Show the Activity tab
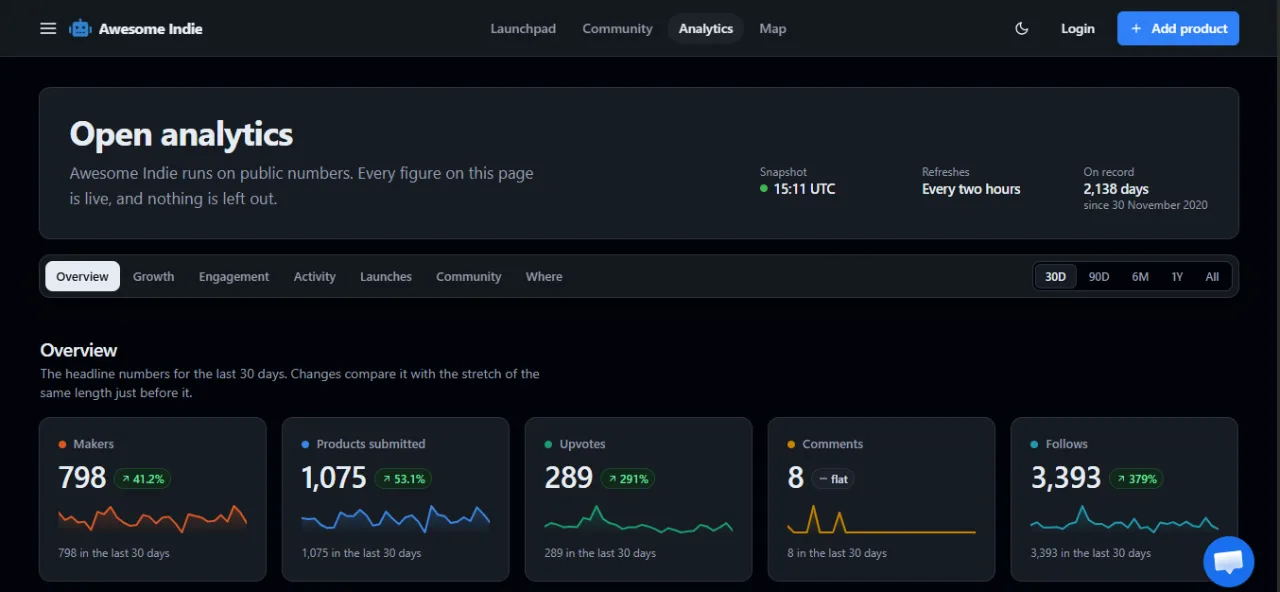The width and height of the screenshot is (1280, 592). (x=315, y=277)
